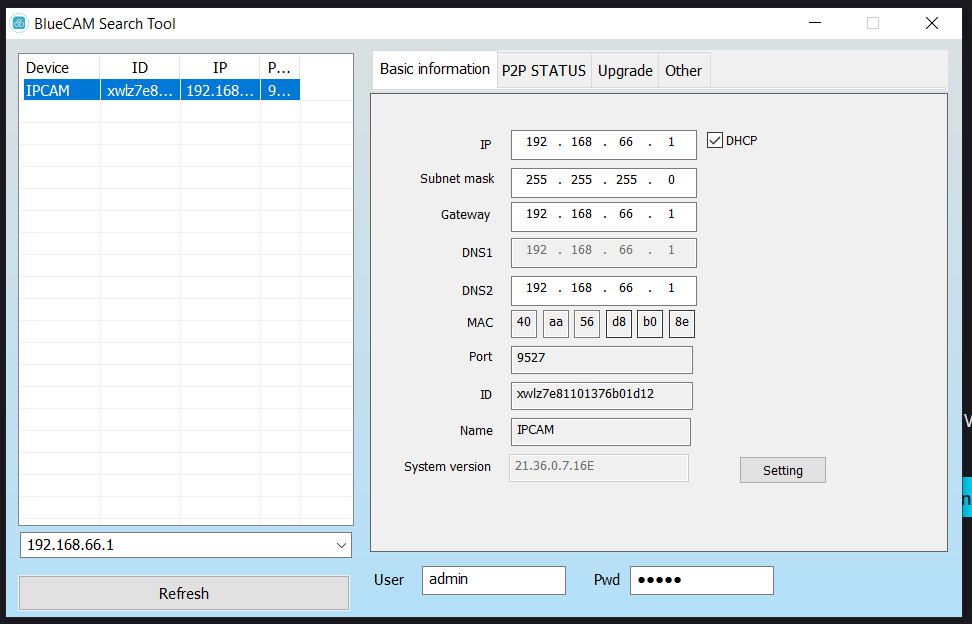Click the Setting button
The height and width of the screenshot is (624, 972).
pos(783,470)
